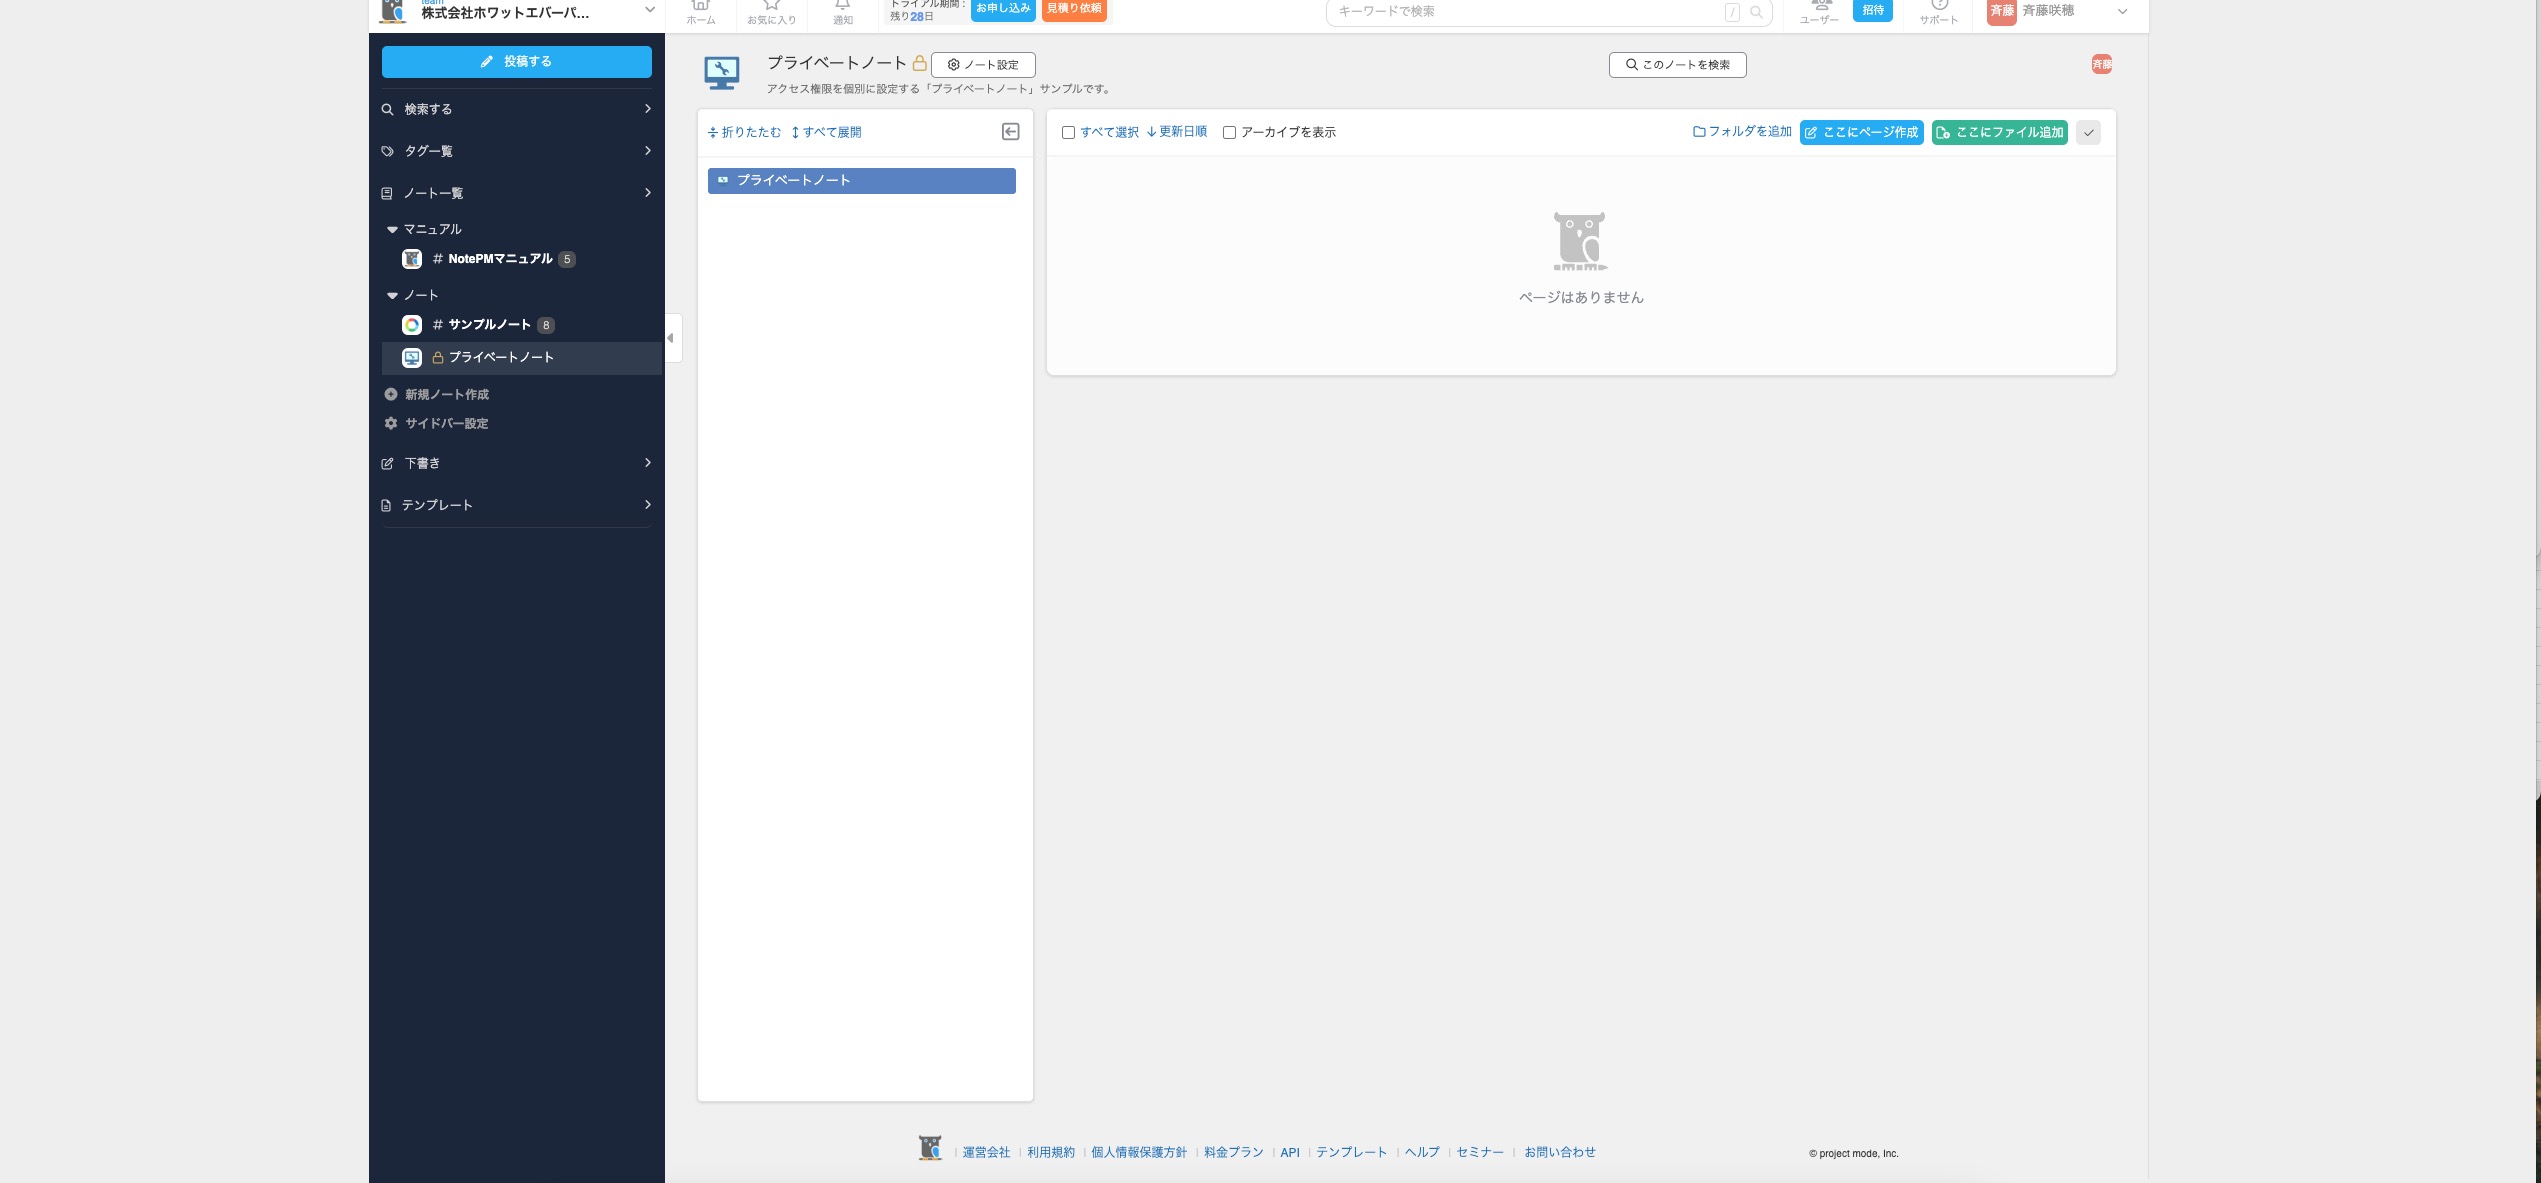Collapse the sidebar with the arrow handle

click(x=671, y=338)
